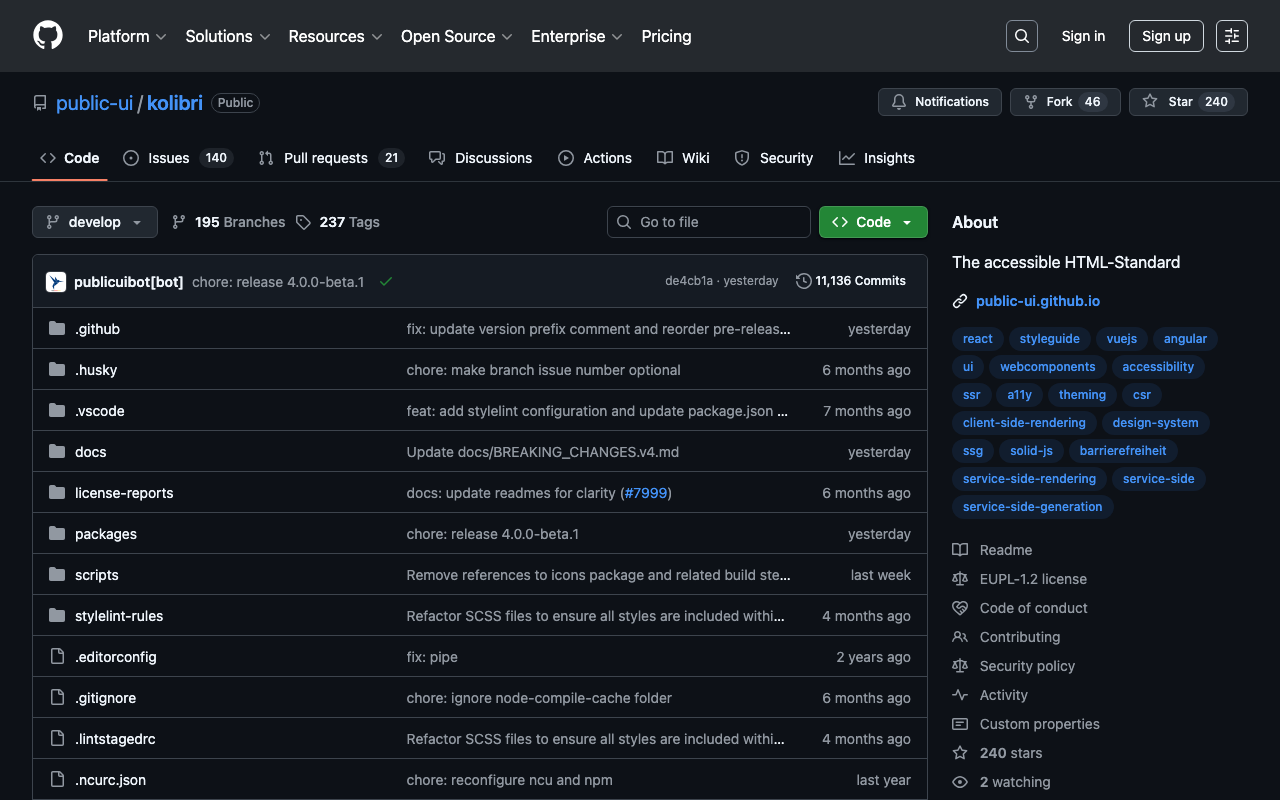
Task: Open the public-ui.github.io website link
Action: (x=1037, y=301)
